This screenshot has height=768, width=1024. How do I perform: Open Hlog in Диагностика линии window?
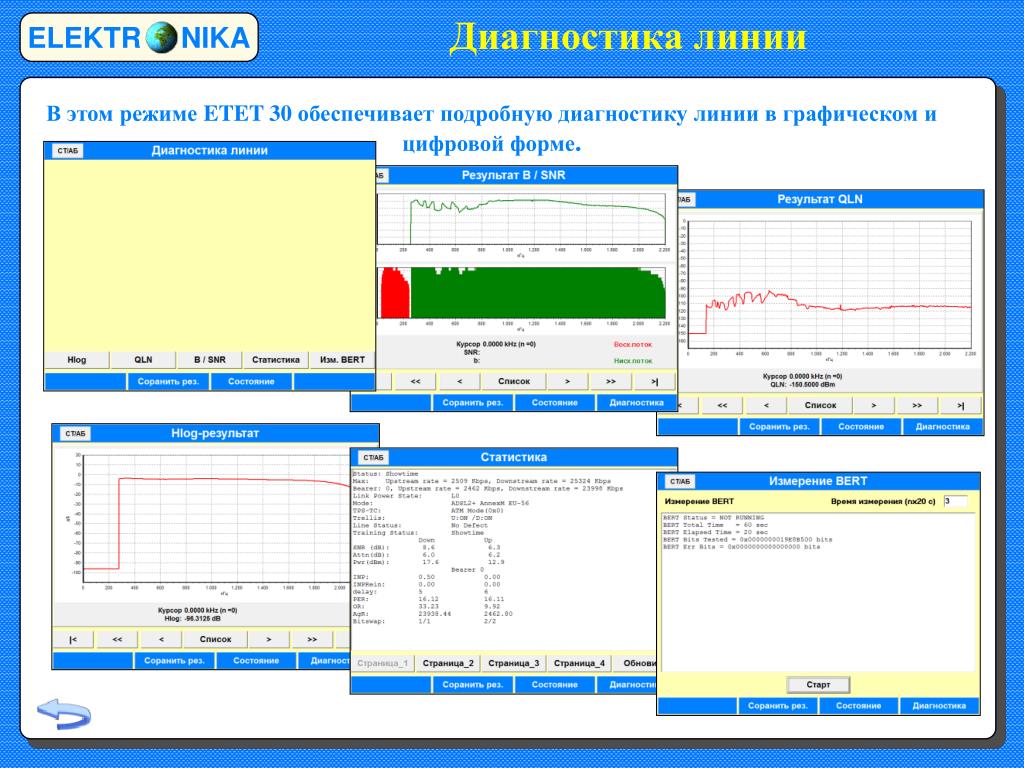tap(76, 360)
